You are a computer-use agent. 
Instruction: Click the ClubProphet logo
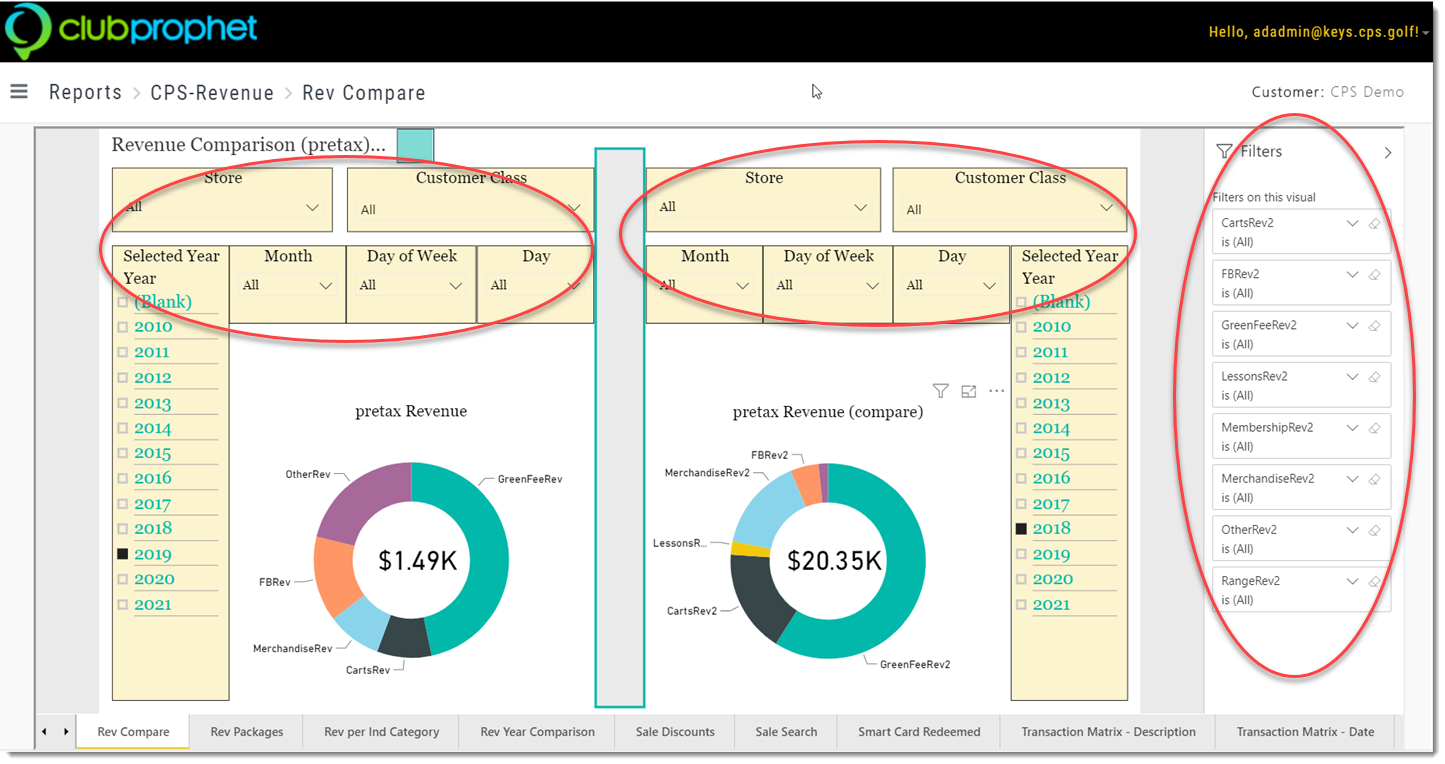point(132,30)
